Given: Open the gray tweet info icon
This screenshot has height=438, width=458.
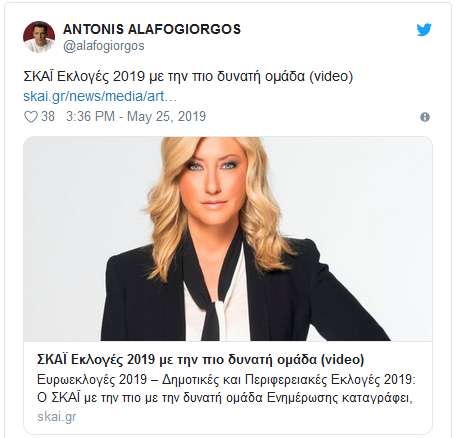Looking at the screenshot, I should pyautogui.click(x=425, y=117).
